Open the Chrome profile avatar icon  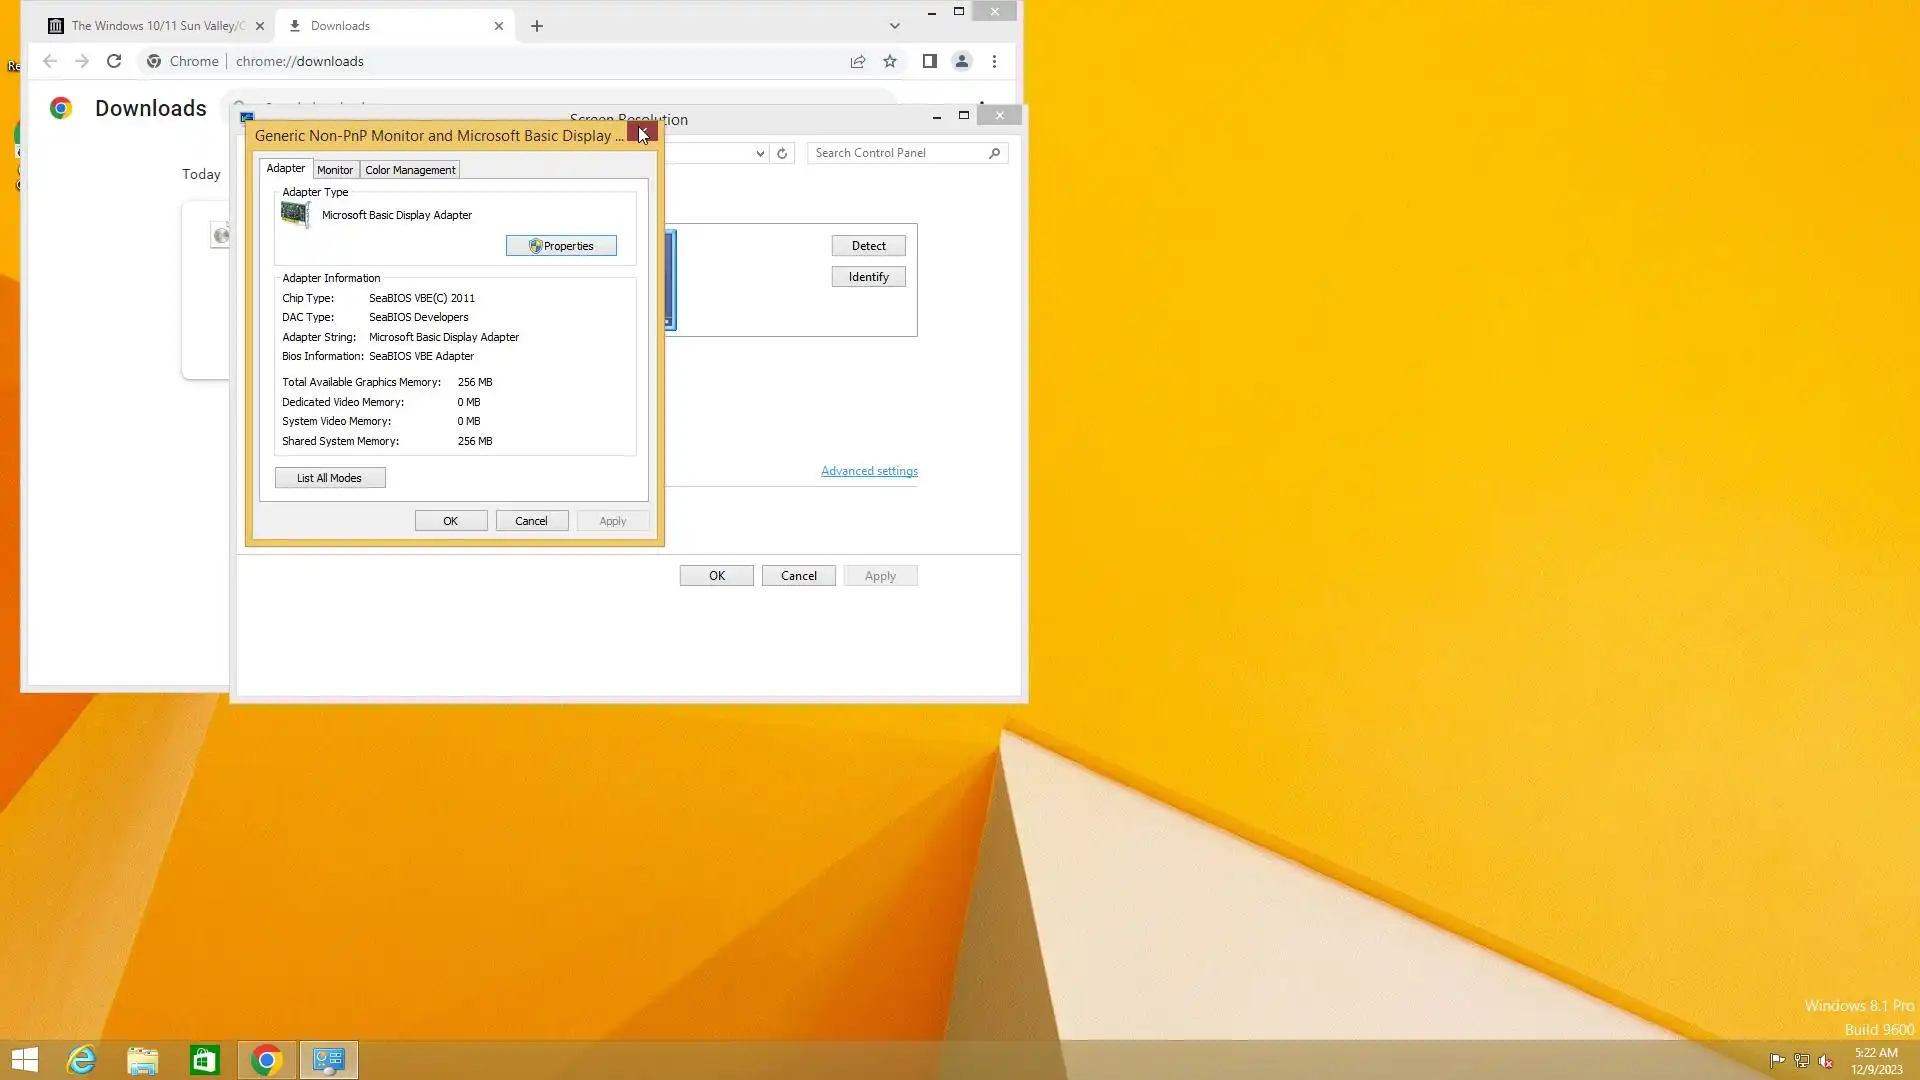click(962, 61)
